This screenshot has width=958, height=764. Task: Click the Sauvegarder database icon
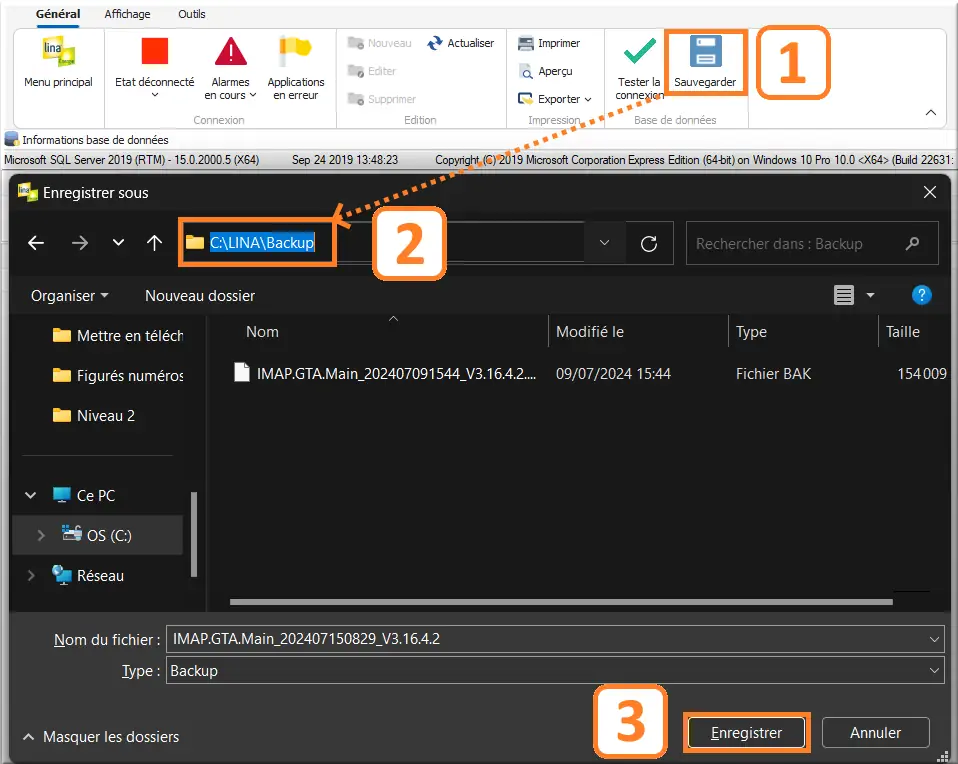pyautogui.click(x=706, y=51)
